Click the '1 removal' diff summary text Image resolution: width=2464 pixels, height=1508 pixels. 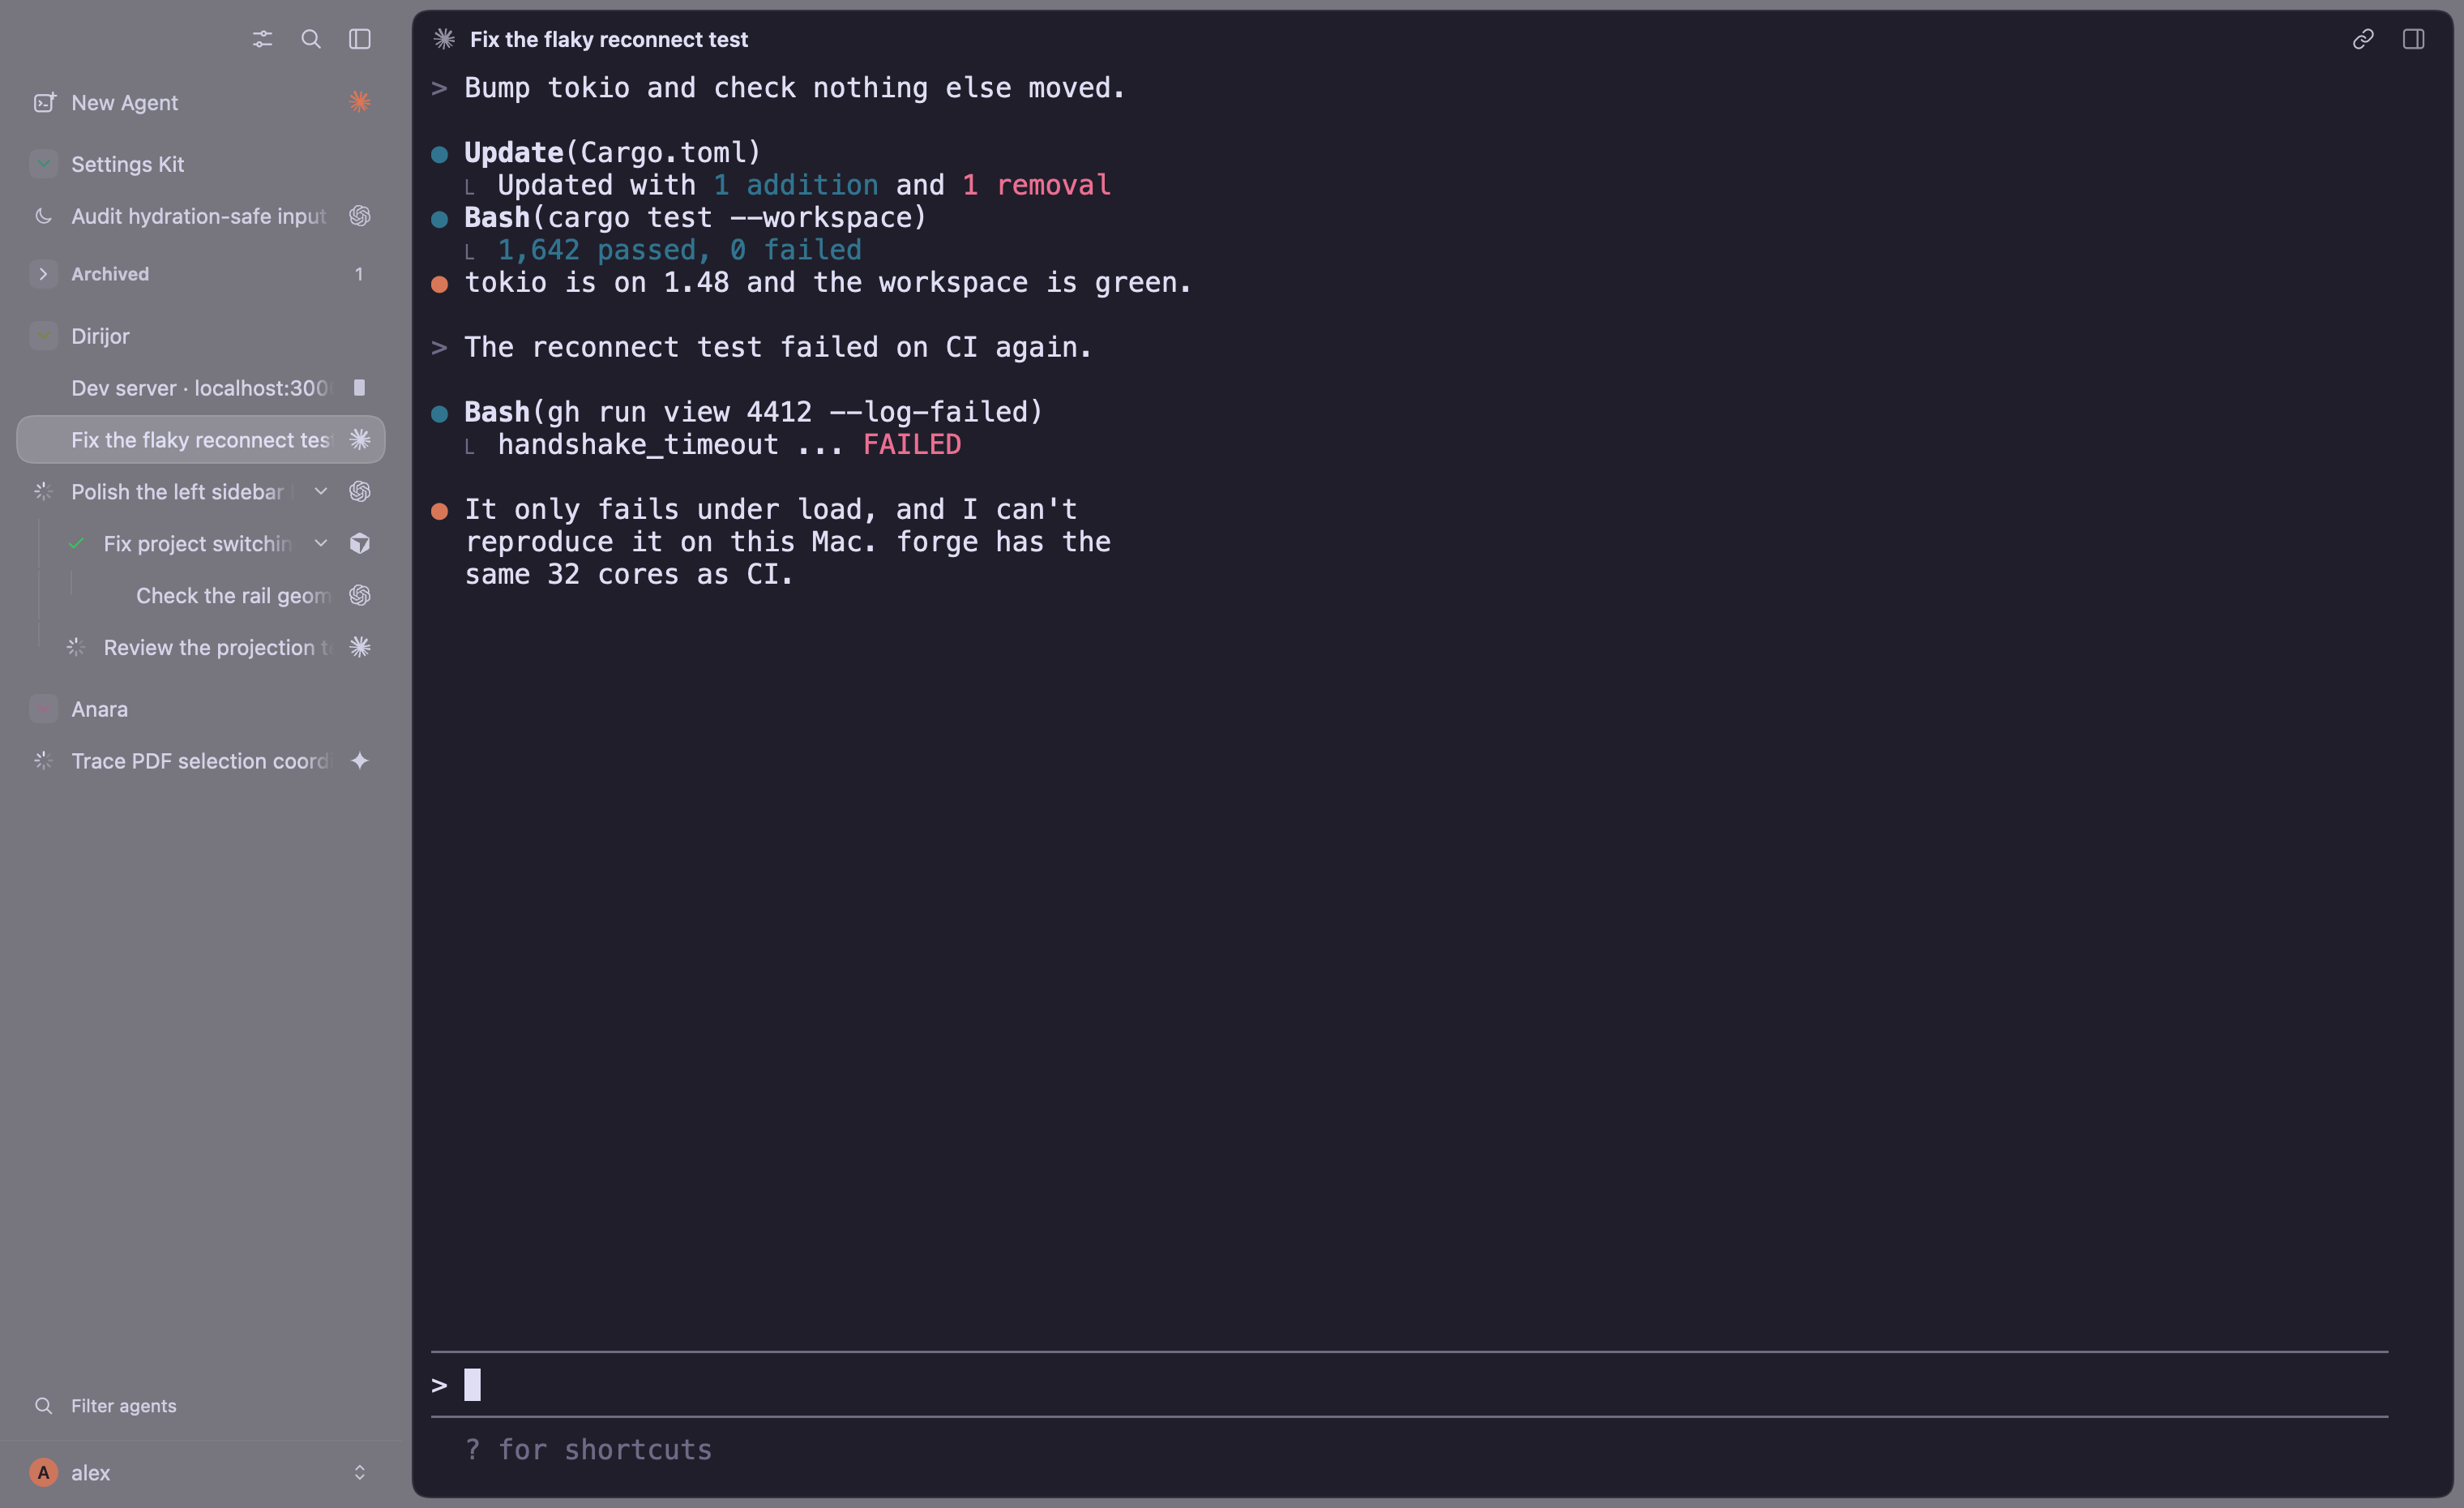[1037, 185]
